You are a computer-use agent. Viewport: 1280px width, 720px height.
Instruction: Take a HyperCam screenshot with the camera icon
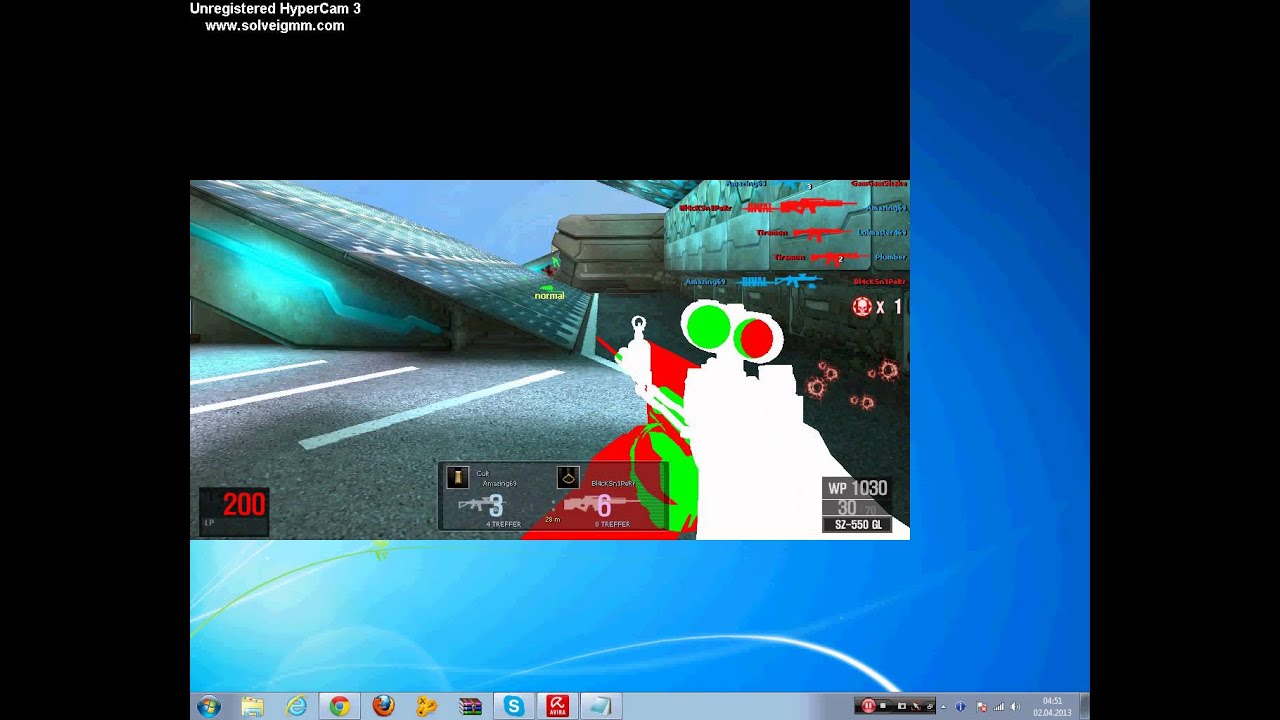click(x=902, y=706)
